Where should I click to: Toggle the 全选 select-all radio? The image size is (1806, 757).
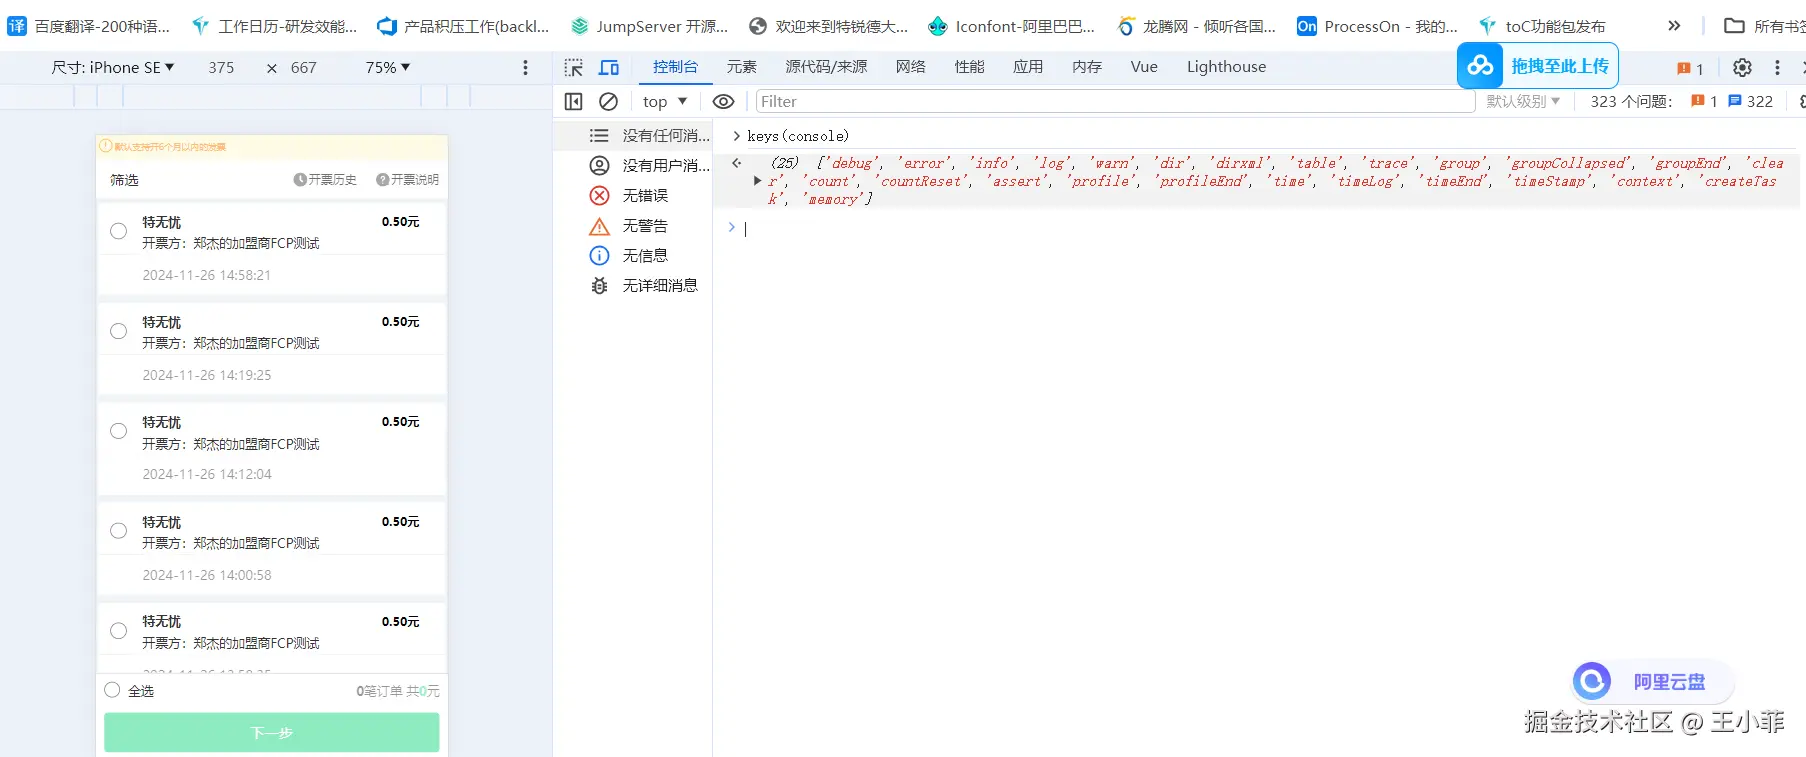pos(112,690)
